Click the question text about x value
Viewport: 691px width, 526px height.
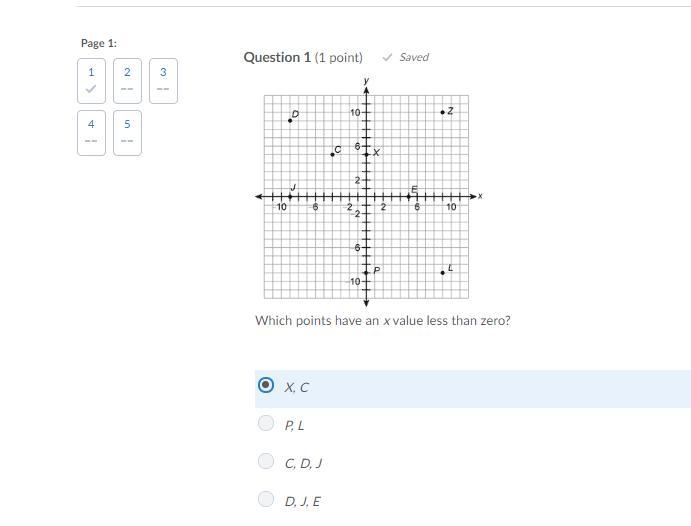pos(382,321)
